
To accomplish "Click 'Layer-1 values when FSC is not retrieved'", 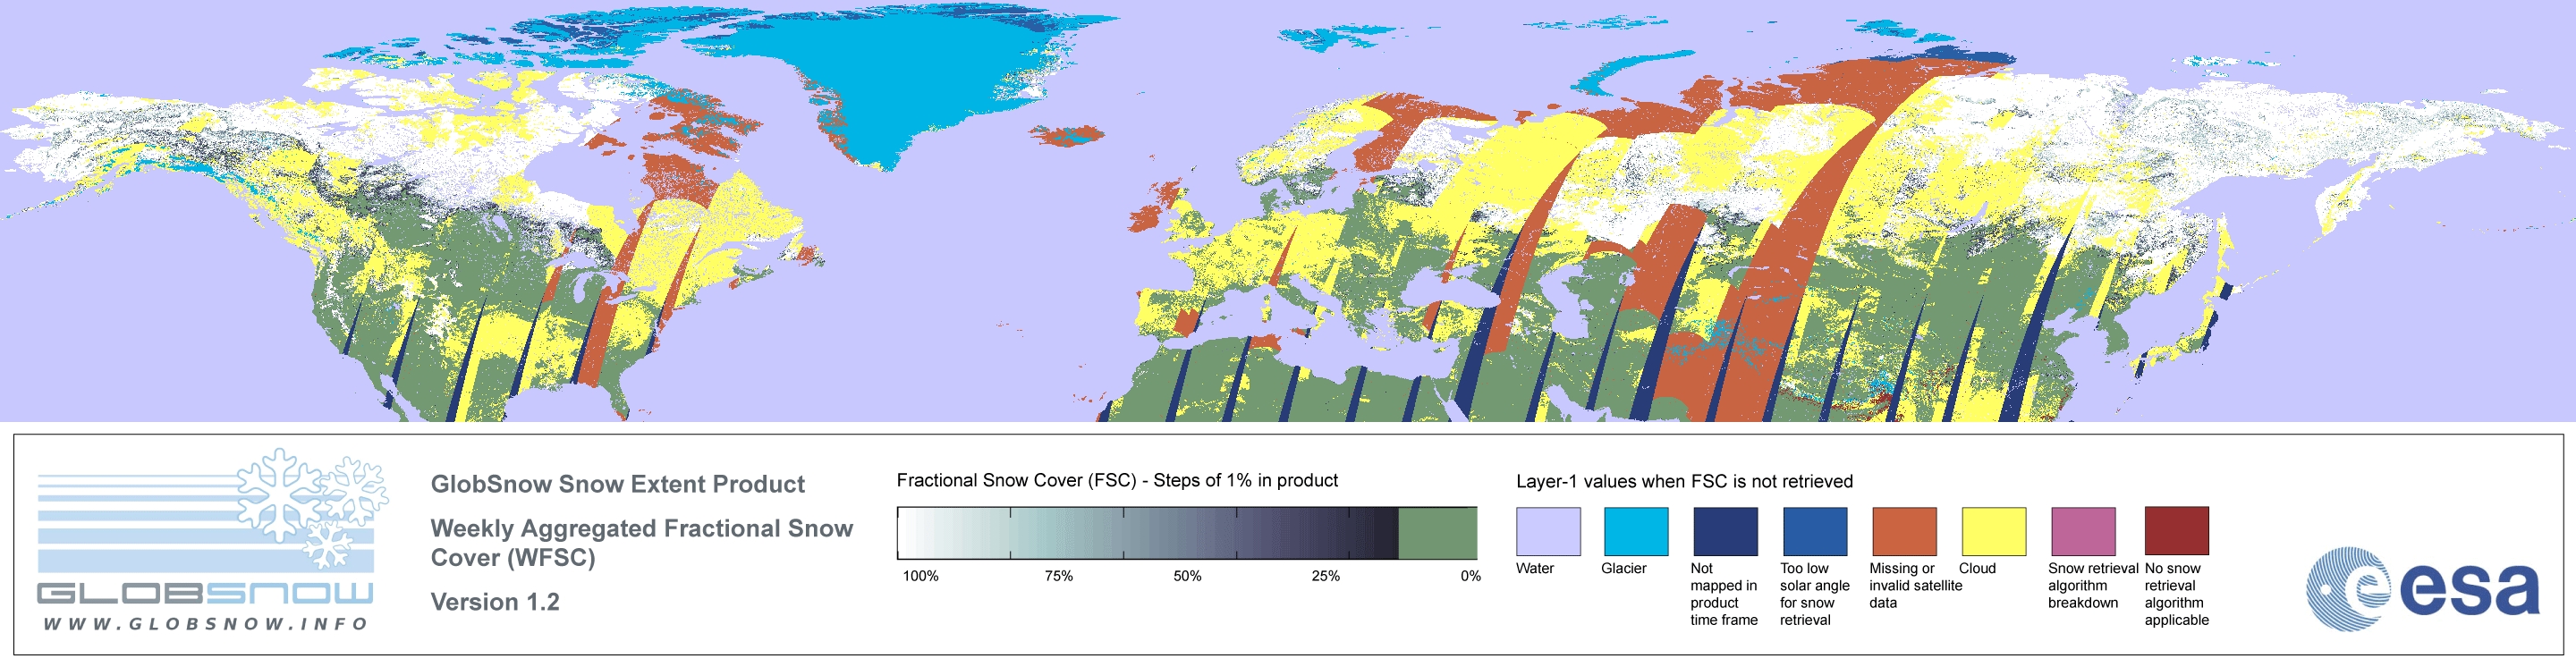I will pos(1684,481).
